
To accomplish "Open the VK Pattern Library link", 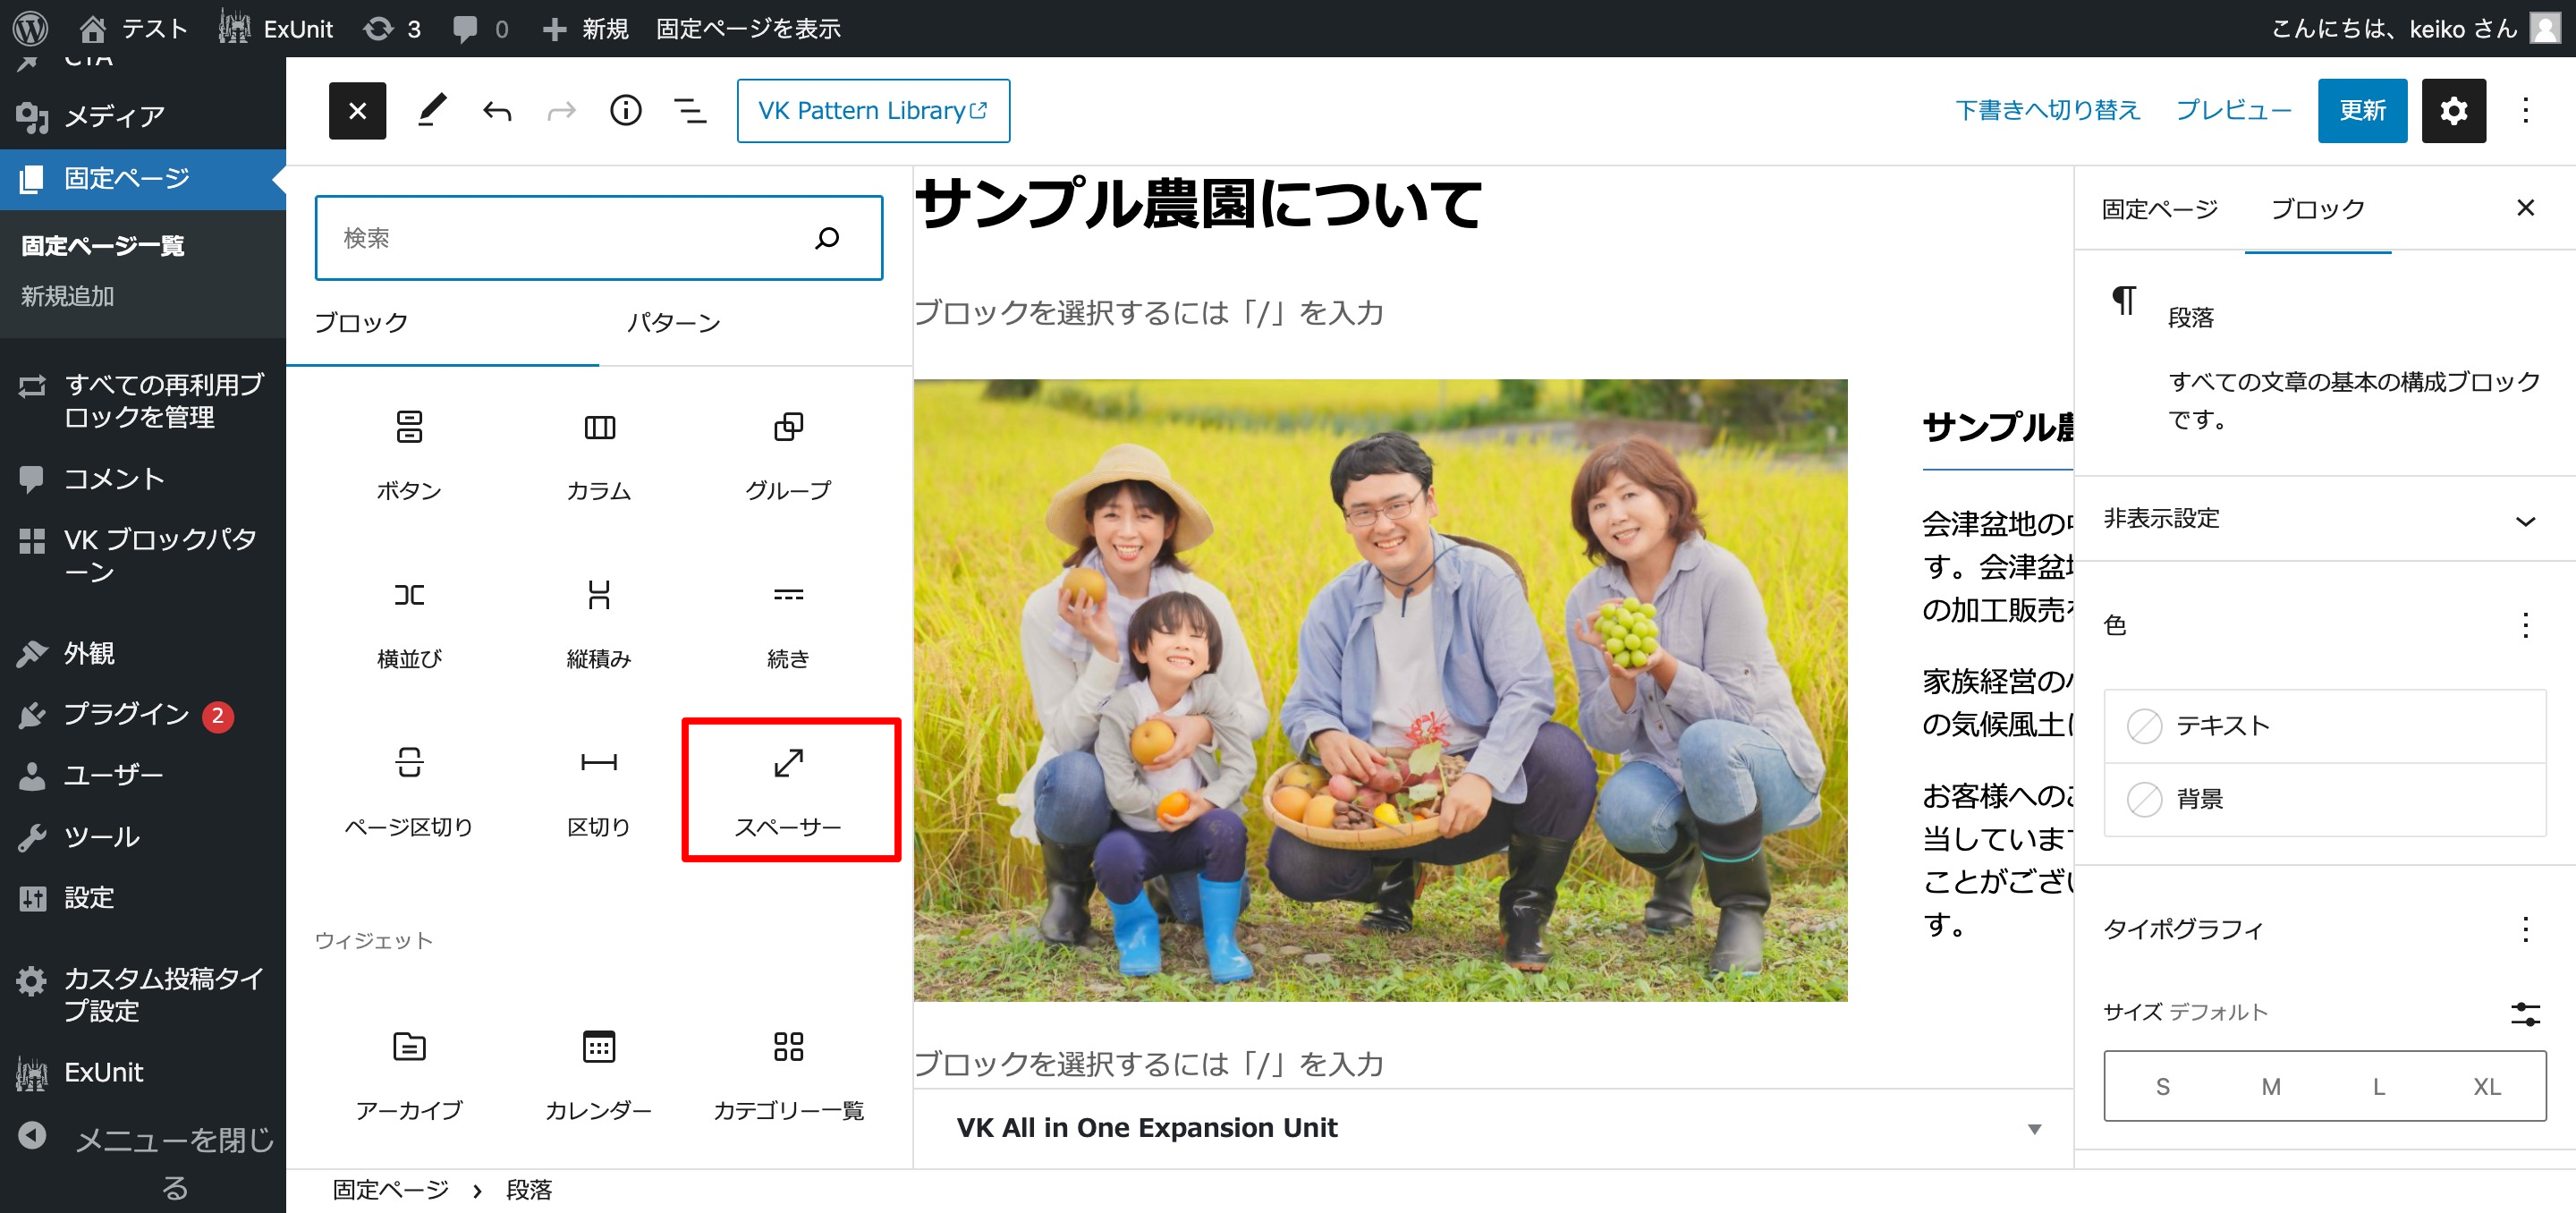I will tap(872, 111).
